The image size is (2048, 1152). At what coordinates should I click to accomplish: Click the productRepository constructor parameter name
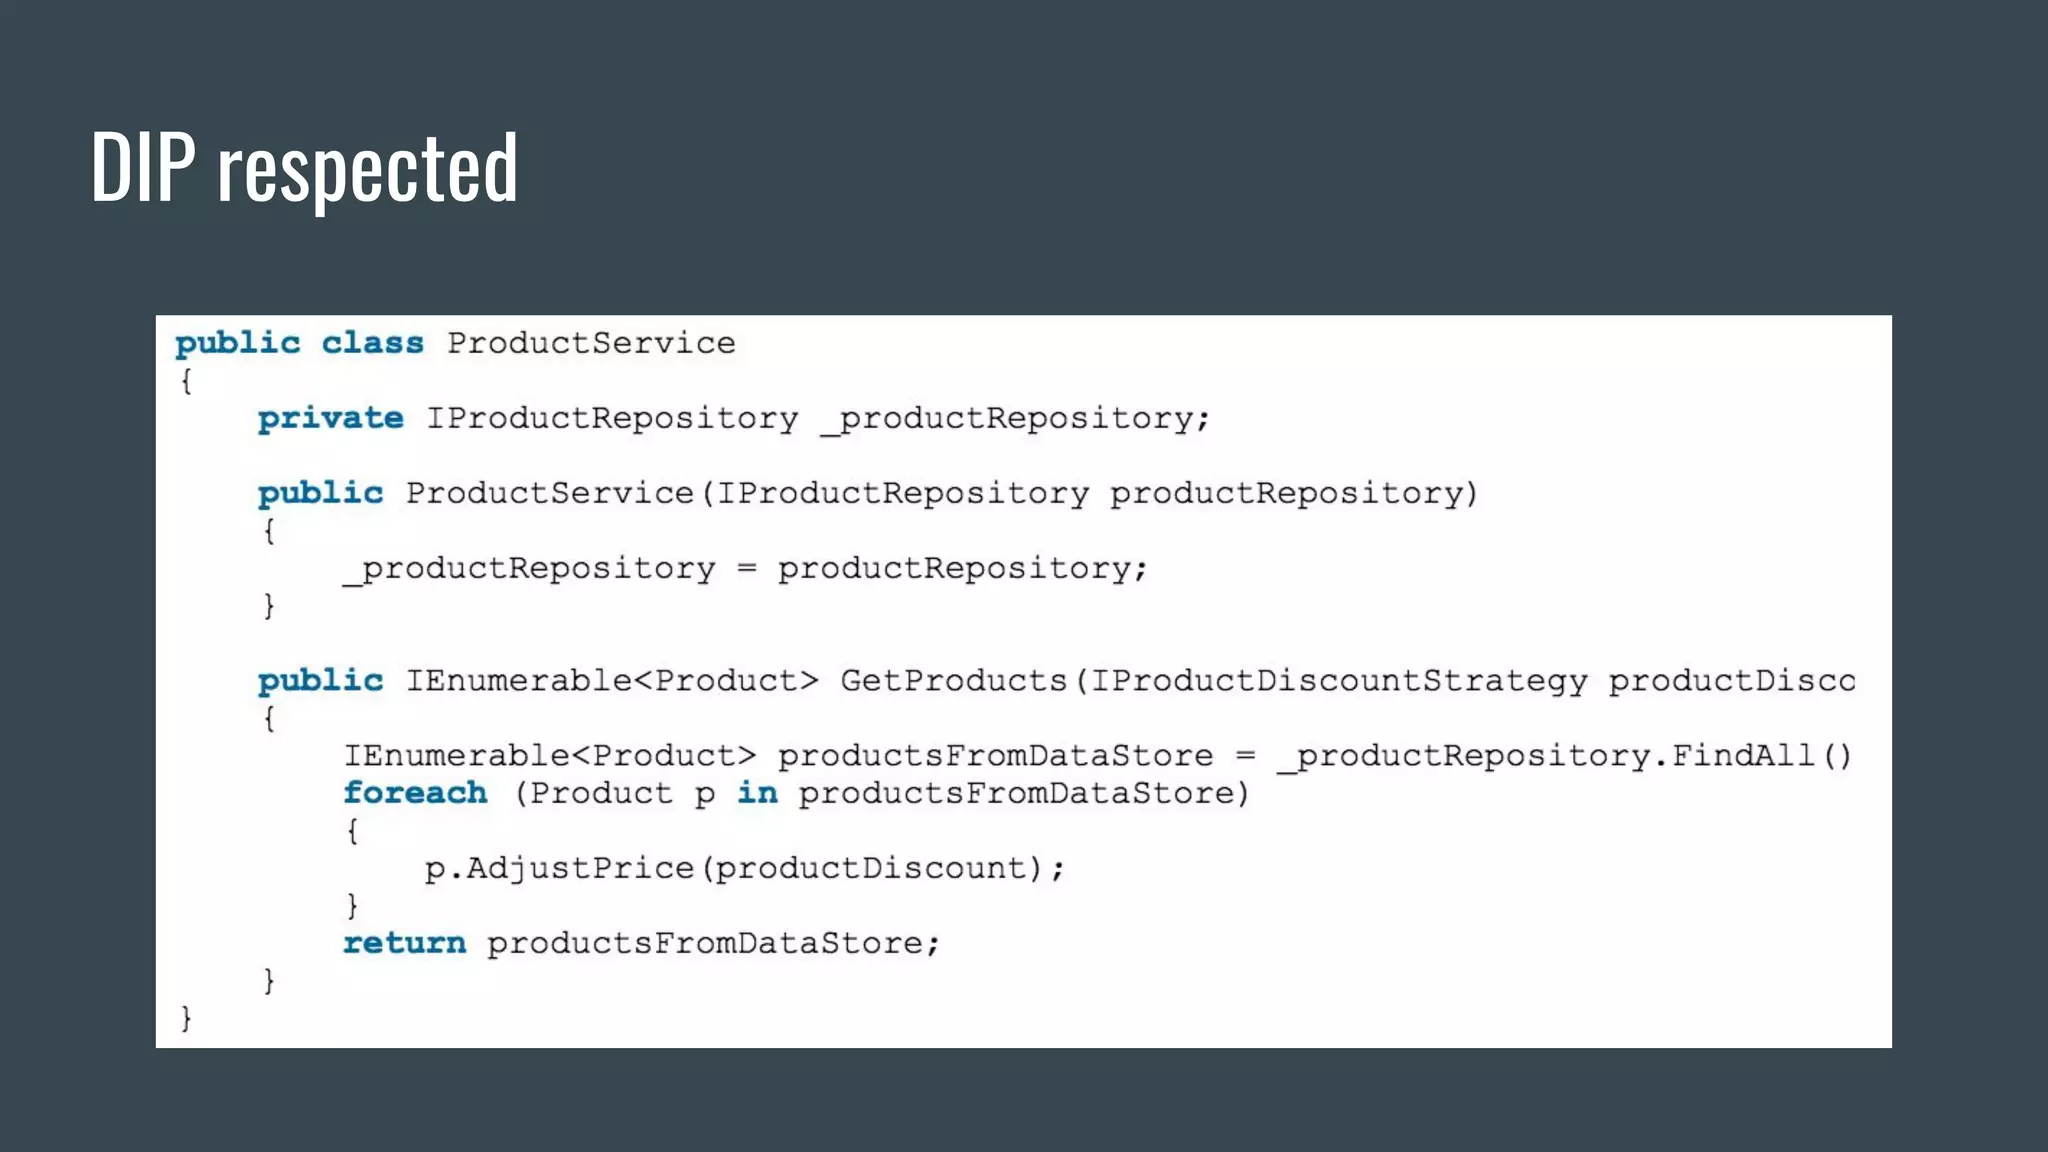click(x=1287, y=493)
